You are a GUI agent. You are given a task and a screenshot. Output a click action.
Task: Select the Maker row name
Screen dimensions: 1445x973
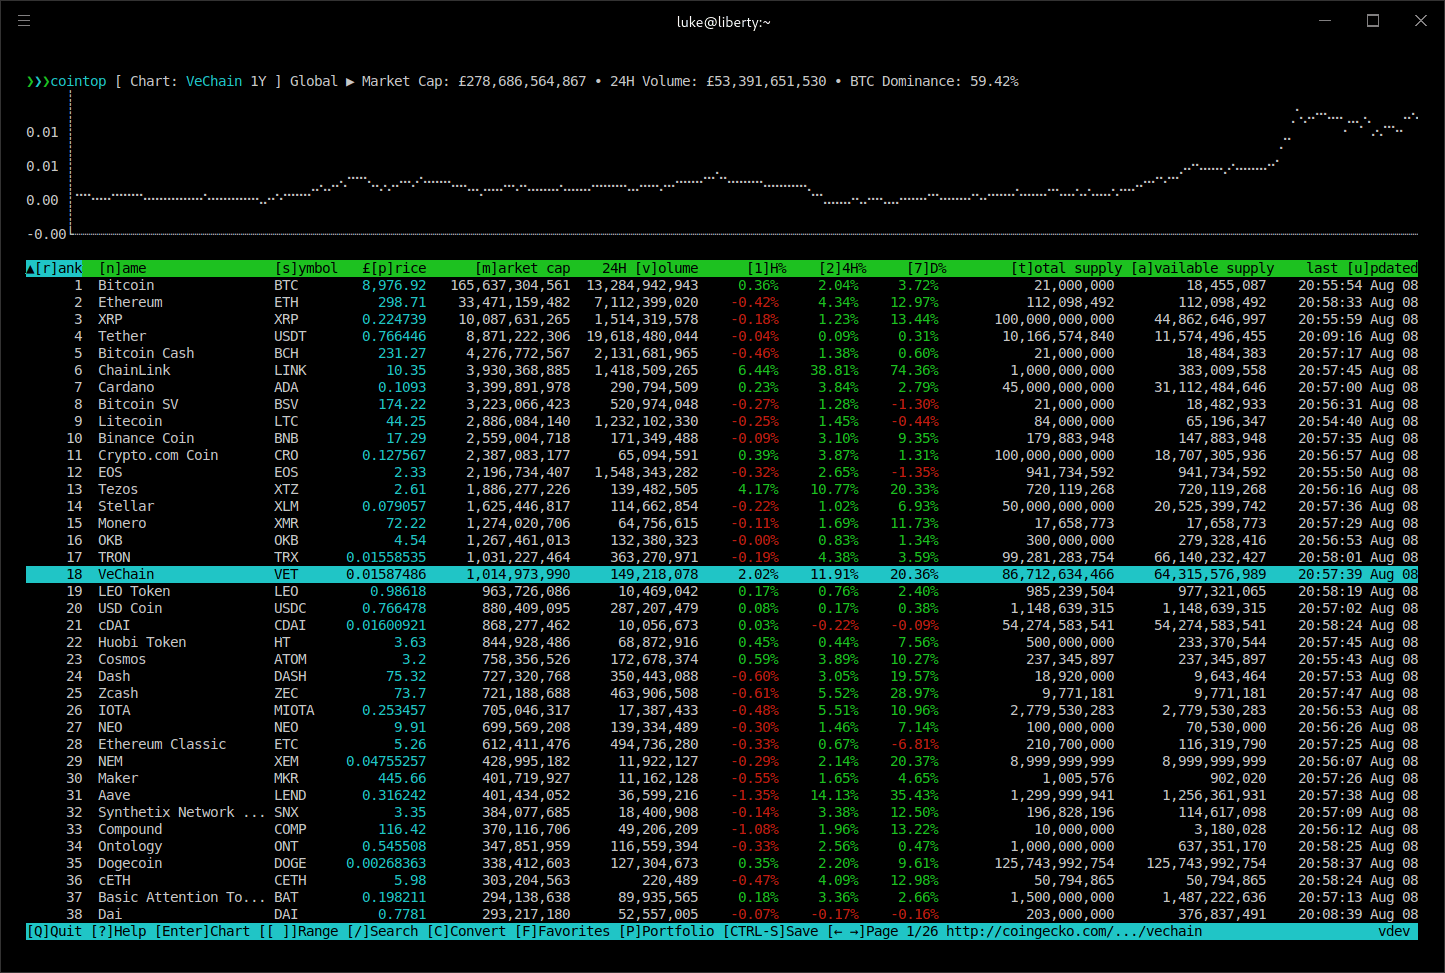coord(118,778)
